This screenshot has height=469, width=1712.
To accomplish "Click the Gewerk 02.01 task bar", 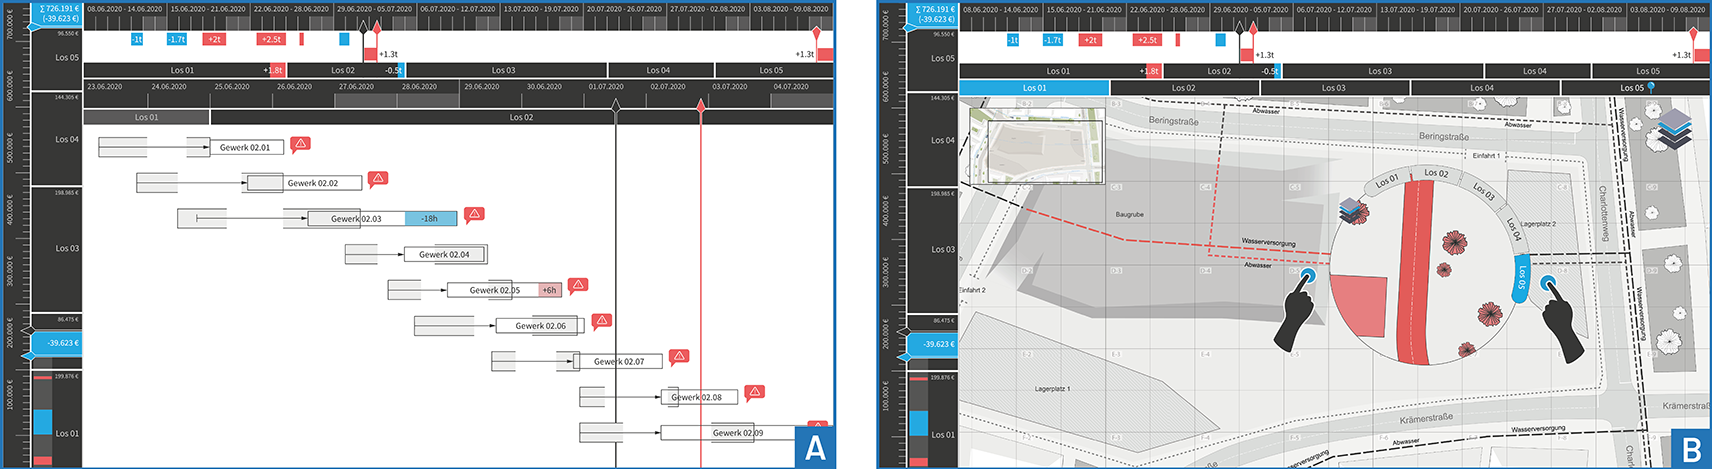I will [246, 147].
